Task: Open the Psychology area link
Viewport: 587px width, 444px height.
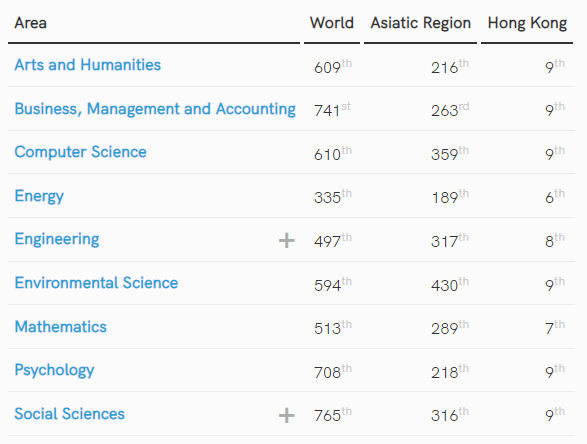Action: 54,371
